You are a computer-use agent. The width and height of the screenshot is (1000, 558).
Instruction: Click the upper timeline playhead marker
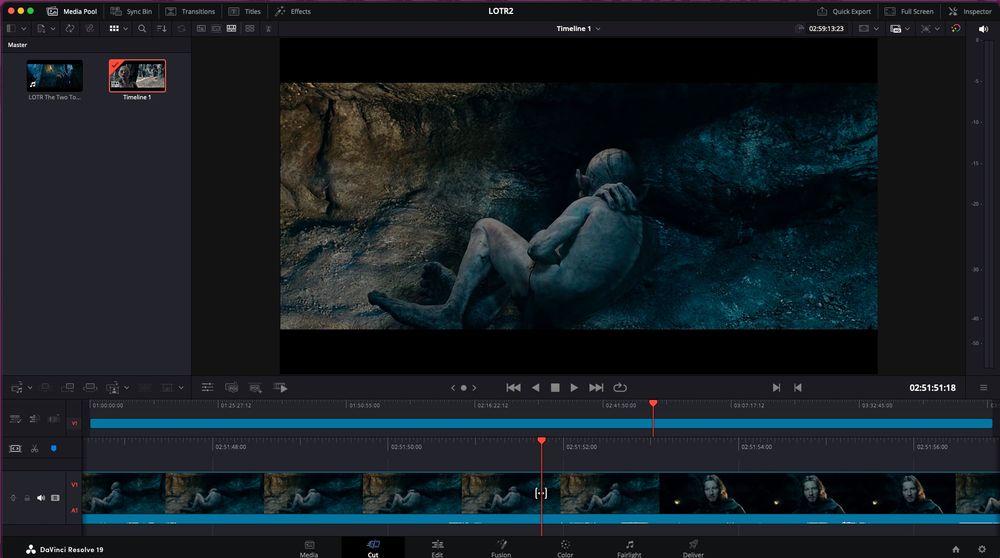653,404
